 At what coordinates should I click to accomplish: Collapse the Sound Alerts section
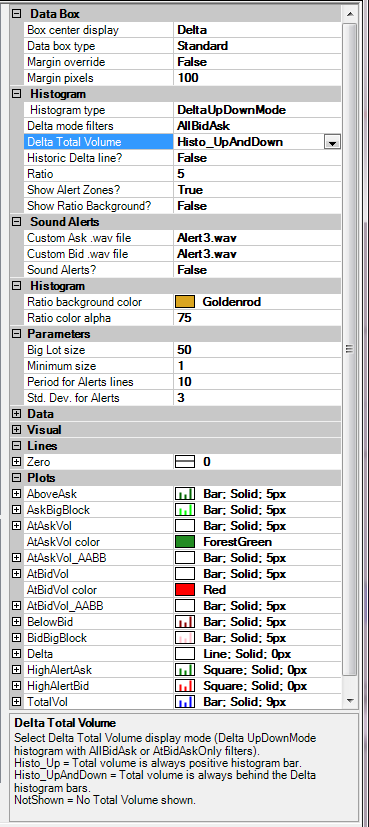pos(16,222)
